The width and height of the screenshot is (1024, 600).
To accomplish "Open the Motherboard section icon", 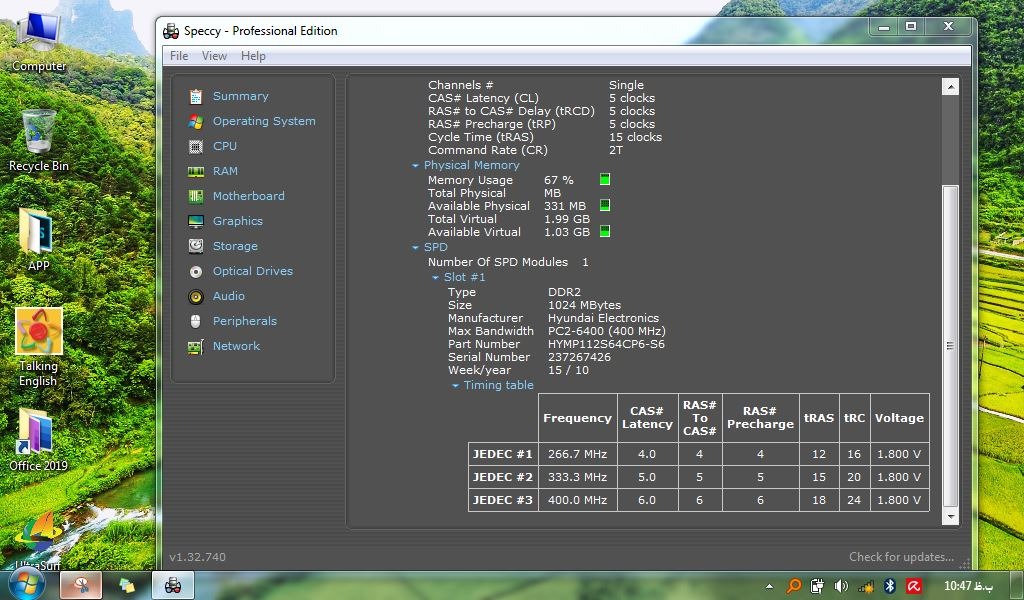I will [196, 196].
